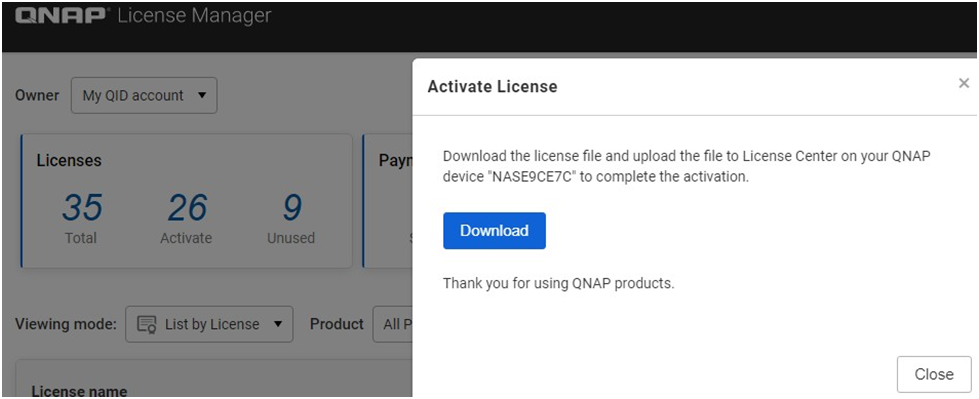Click the Licenses card heading

(69, 160)
